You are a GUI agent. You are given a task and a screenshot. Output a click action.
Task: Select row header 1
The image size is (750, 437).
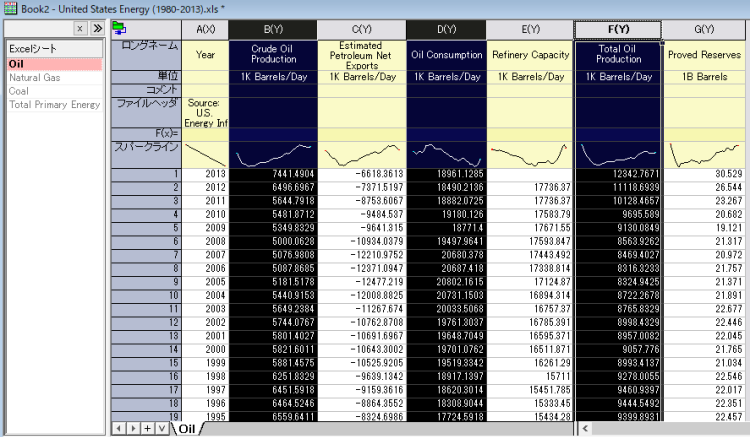pyautogui.click(x=146, y=174)
